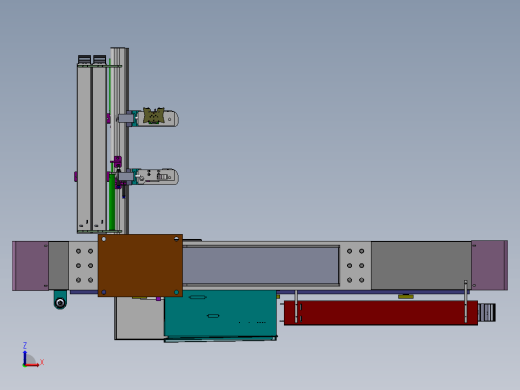Select the teal roller bracket at bottom left
This screenshot has width=520, height=390.
(x=60, y=300)
